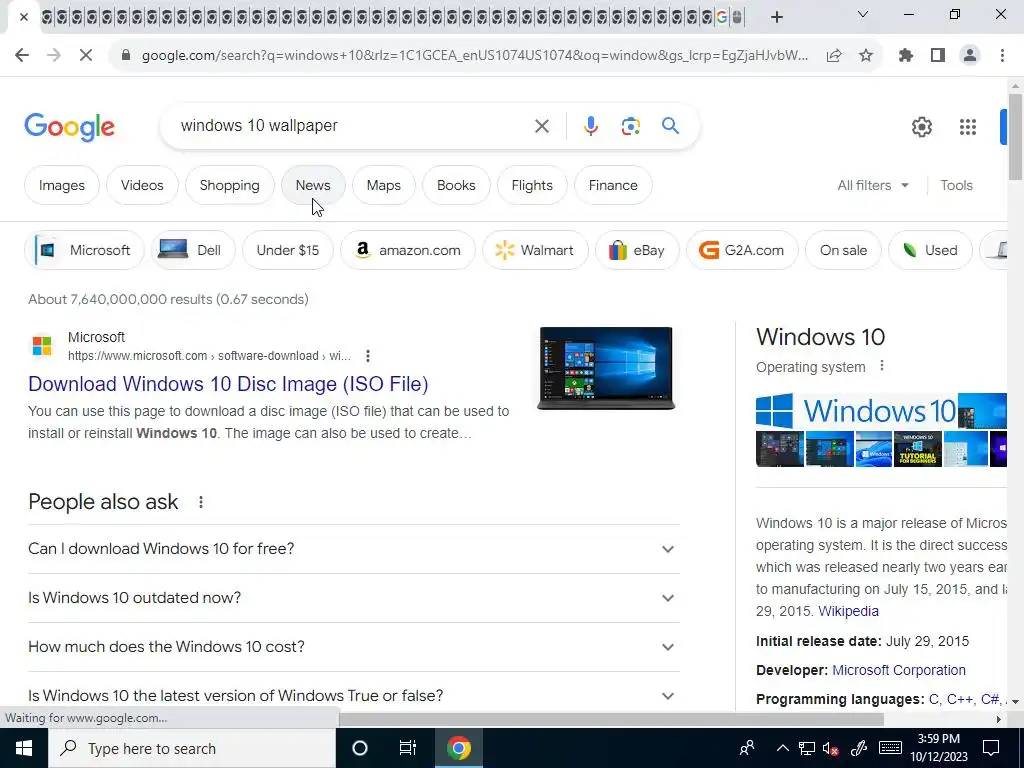Expand Can I download Windows 10 for free
This screenshot has height=768, width=1024.
[x=353, y=549]
